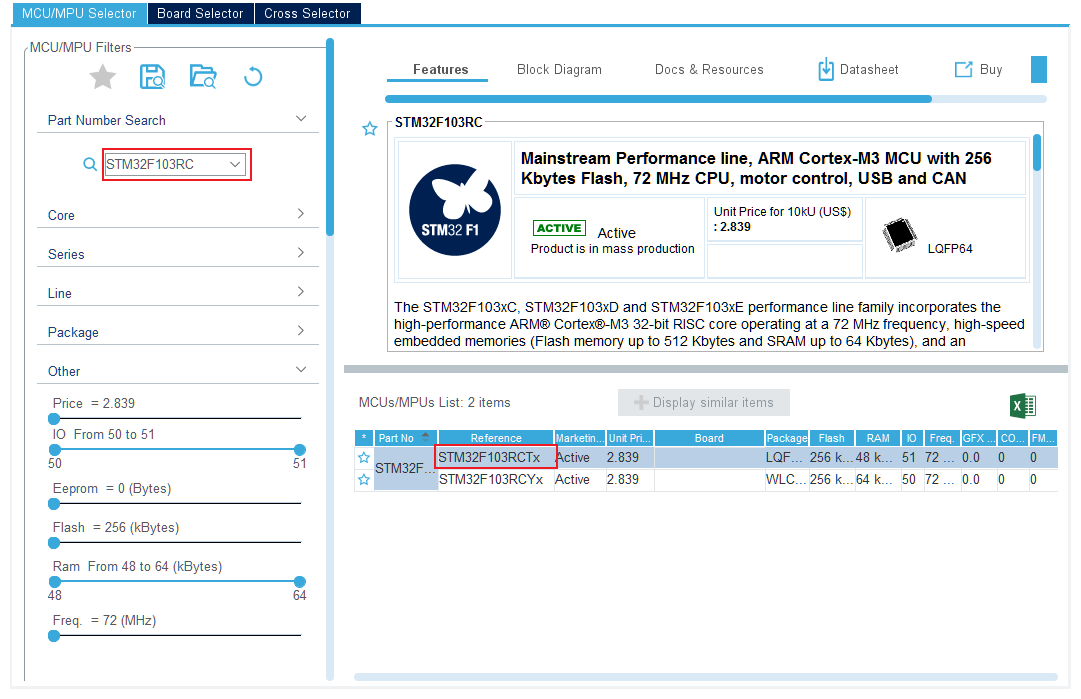This screenshot has width=1081, height=699.
Task: Switch to Board Selector tab
Action: click(200, 13)
